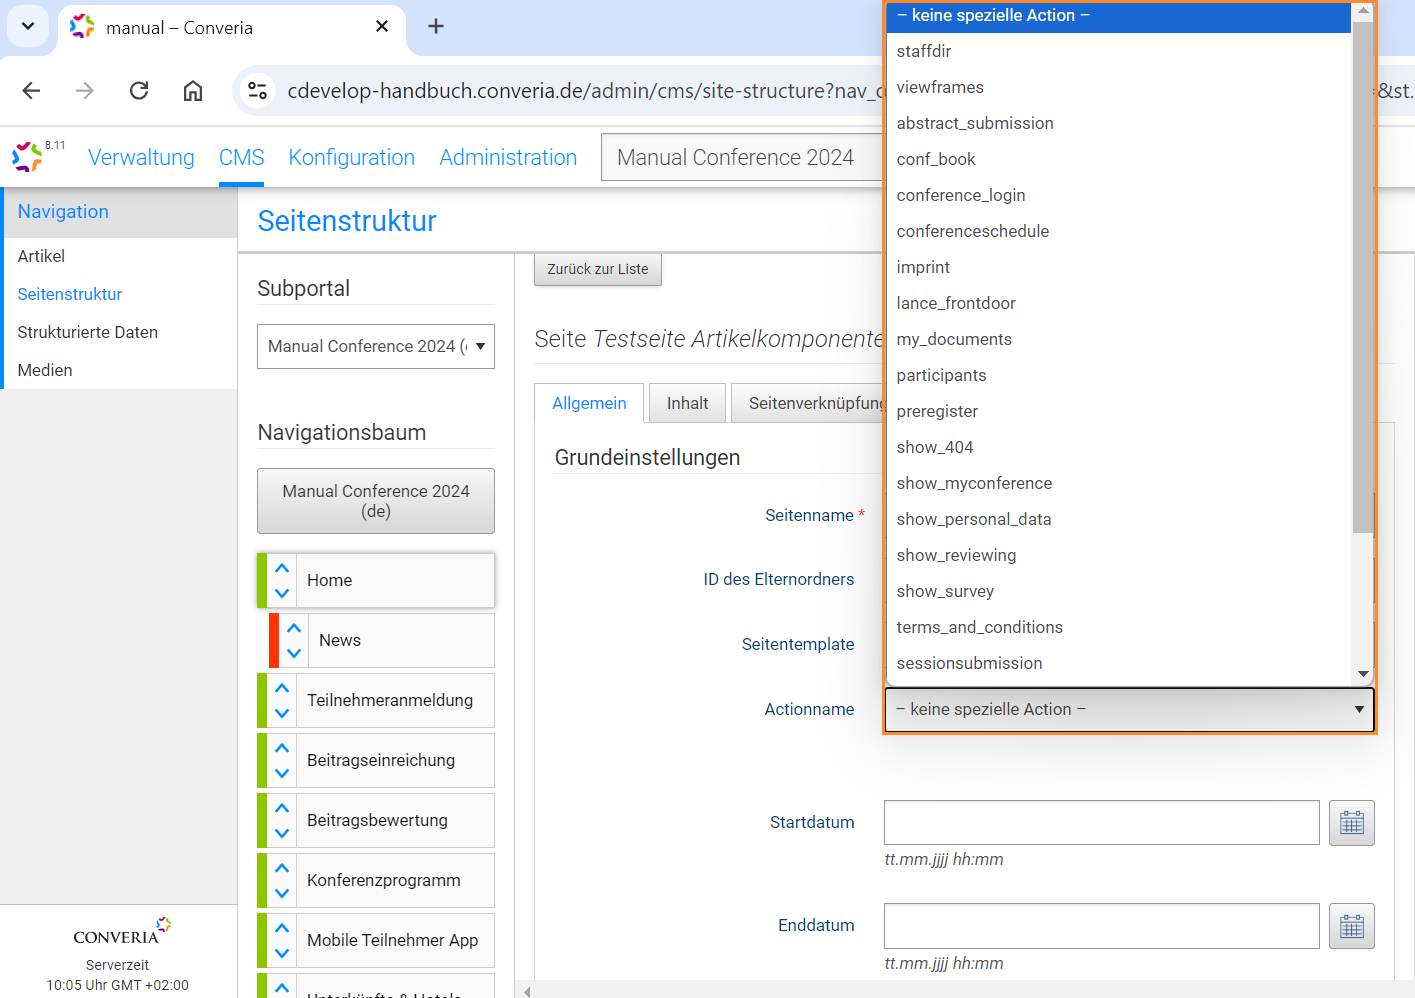
Task: Open the Subportal dropdown "Manual Conference 2024"
Action: [x=375, y=346]
